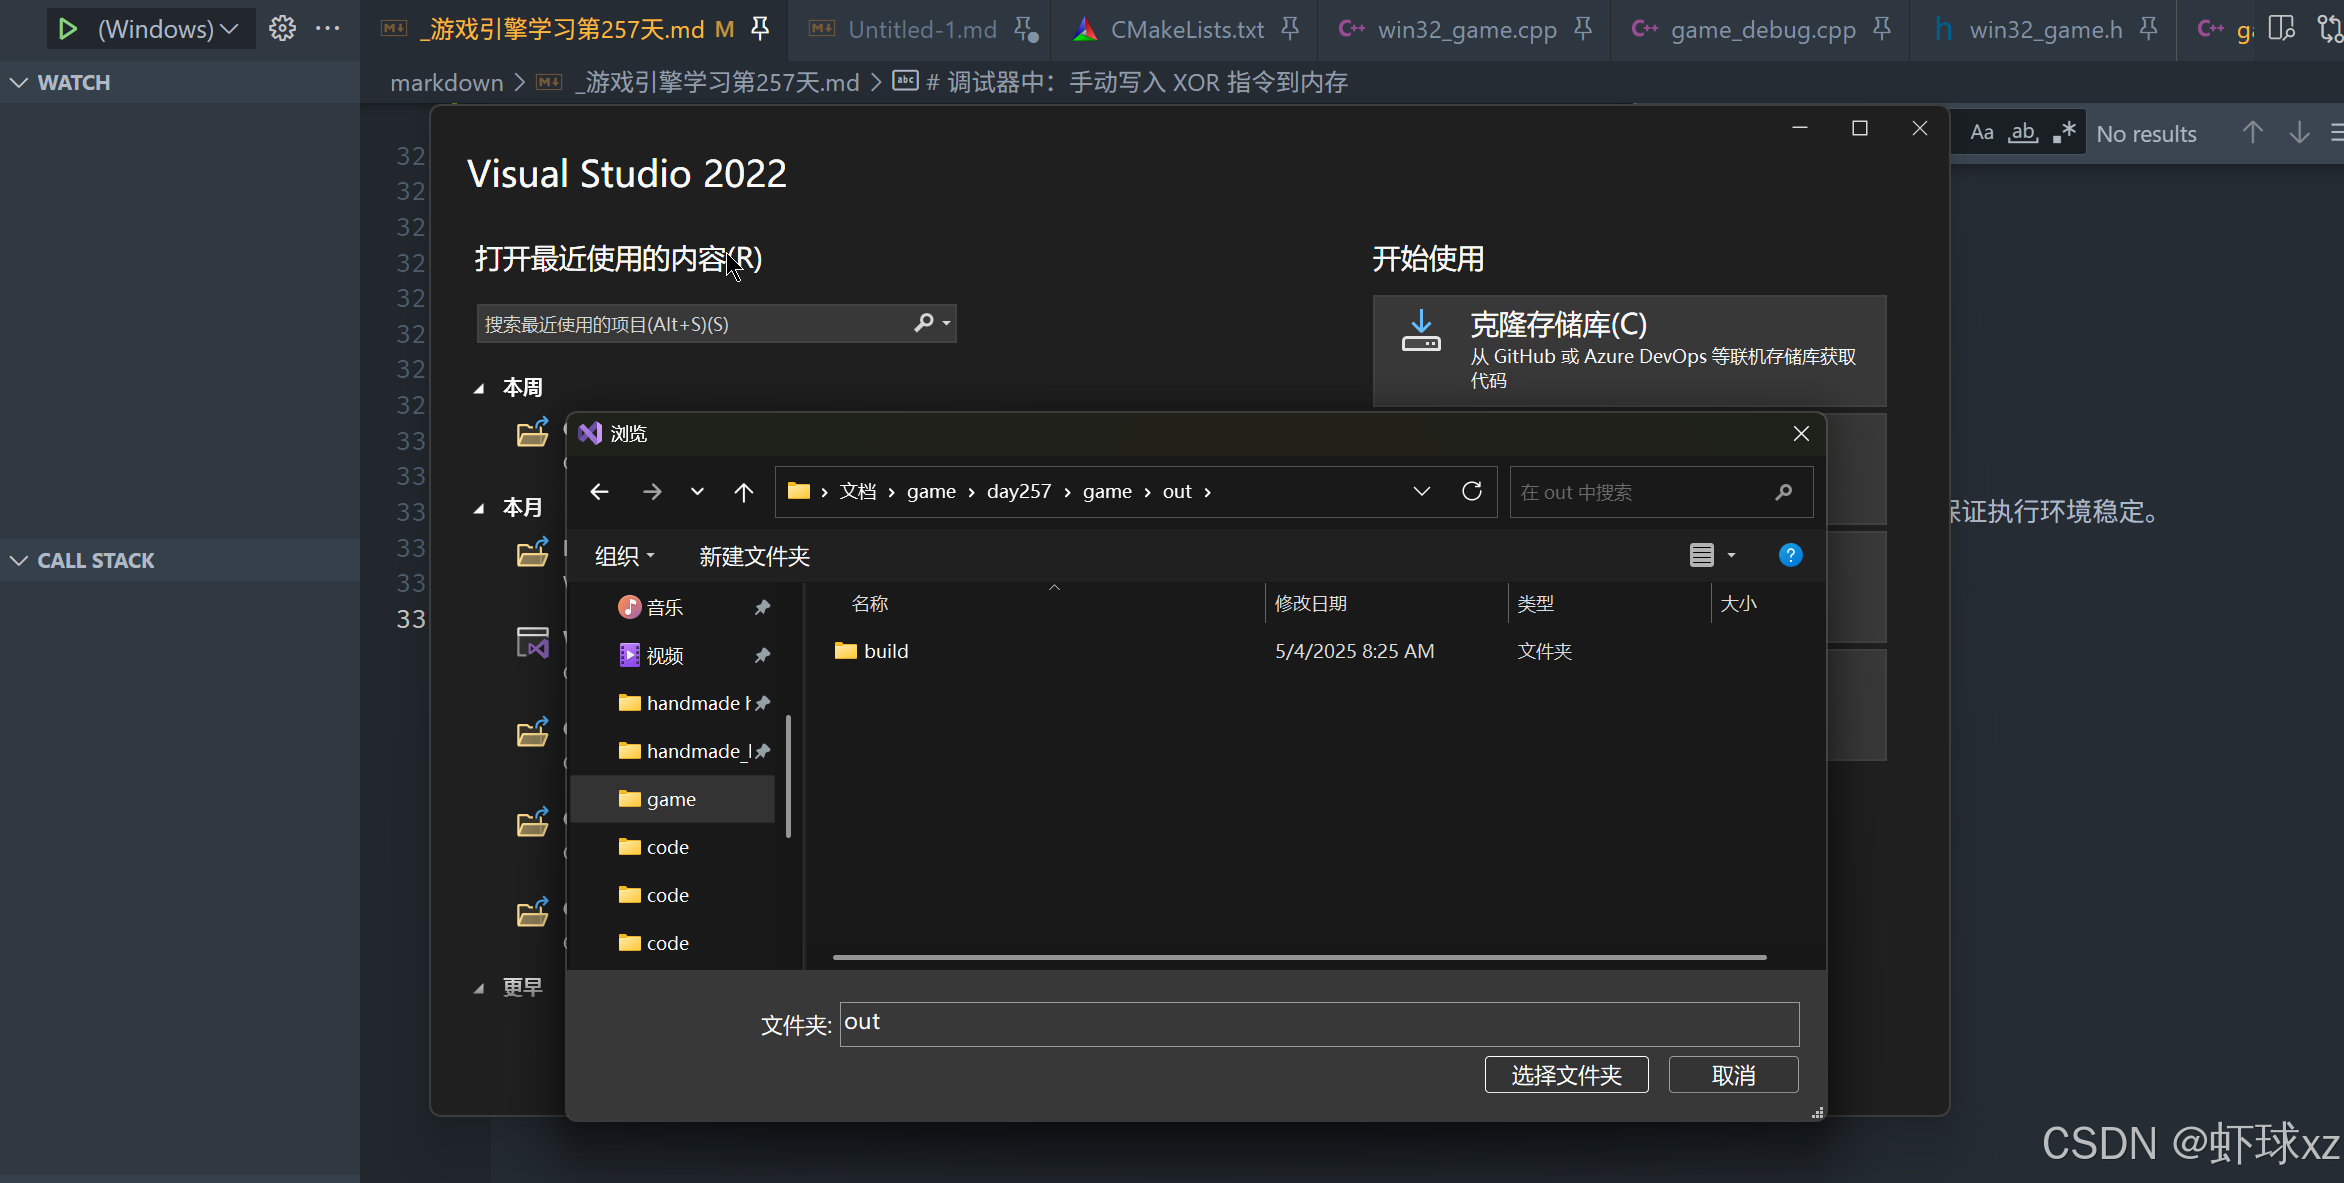
Task: Toggle Match Case in find widget
Action: [x=1981, y=133]
